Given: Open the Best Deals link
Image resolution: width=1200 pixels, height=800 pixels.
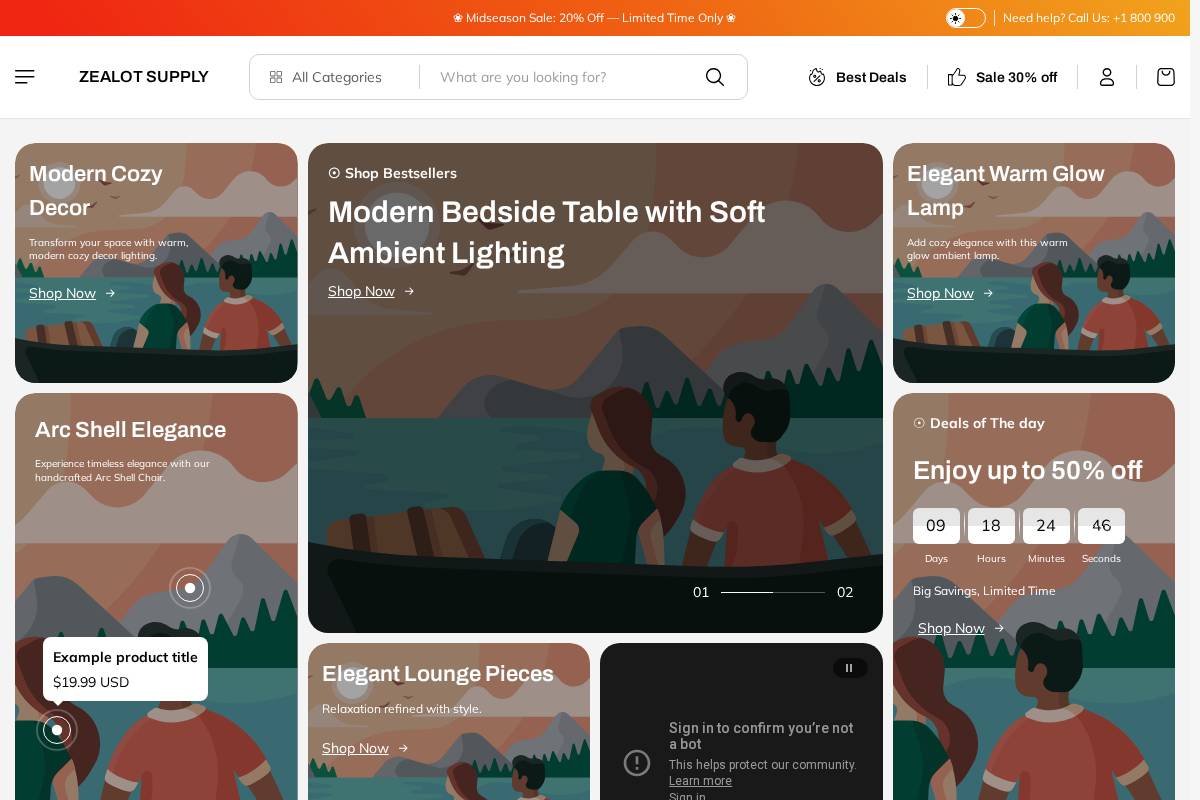Looking at the screenshot, I should [871, 77].
